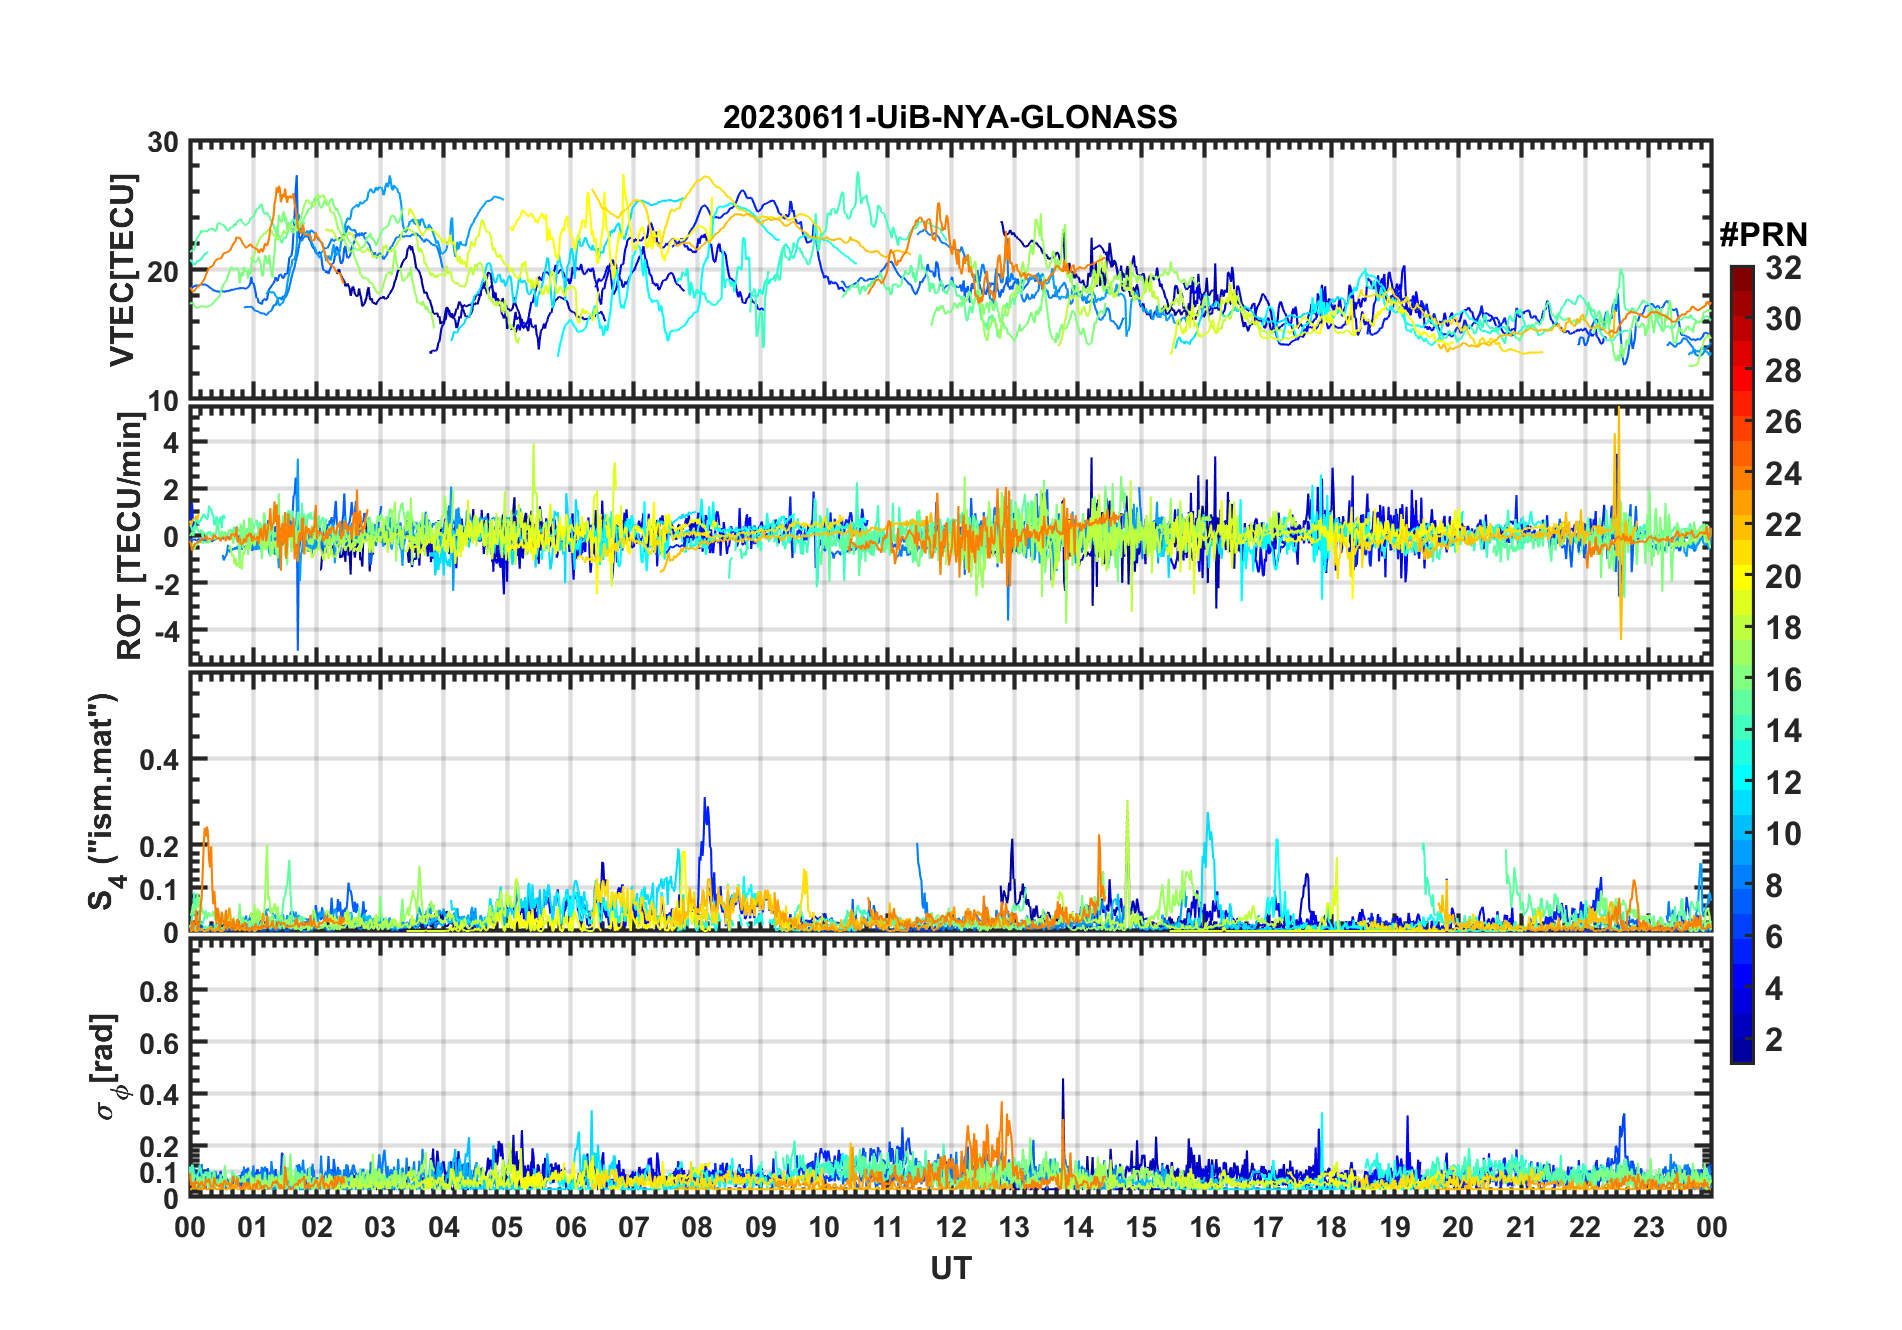Select hour label "01" on the UT axis
Screen dimensions: 1902x1330
tap(254, 1227)
